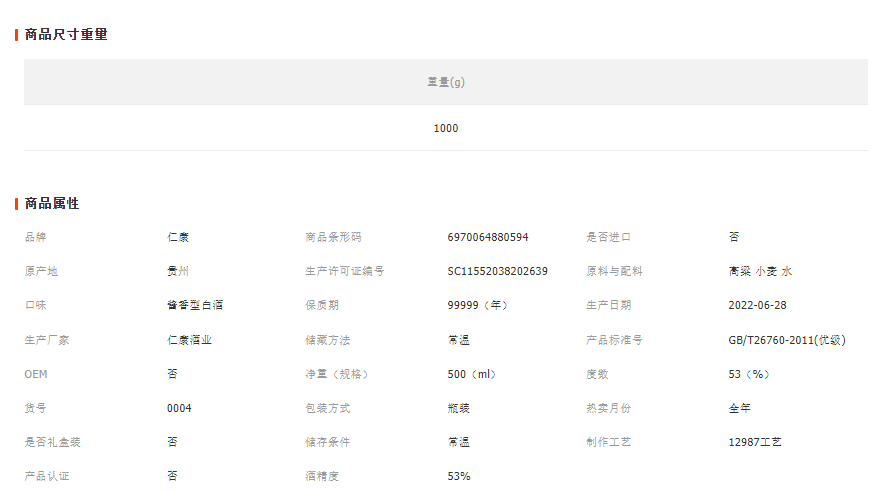
Task: Click the hot-selling months value 全年
Action: (x=739, y=408)
